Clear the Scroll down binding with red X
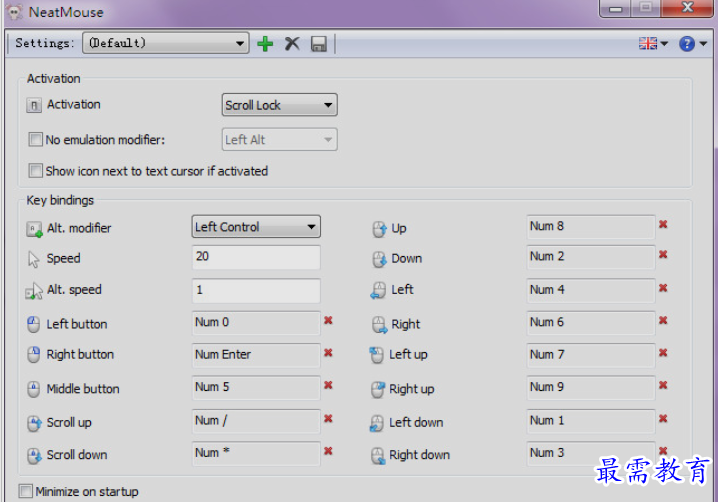Viewport: 718px width, 502px height. 328,451
